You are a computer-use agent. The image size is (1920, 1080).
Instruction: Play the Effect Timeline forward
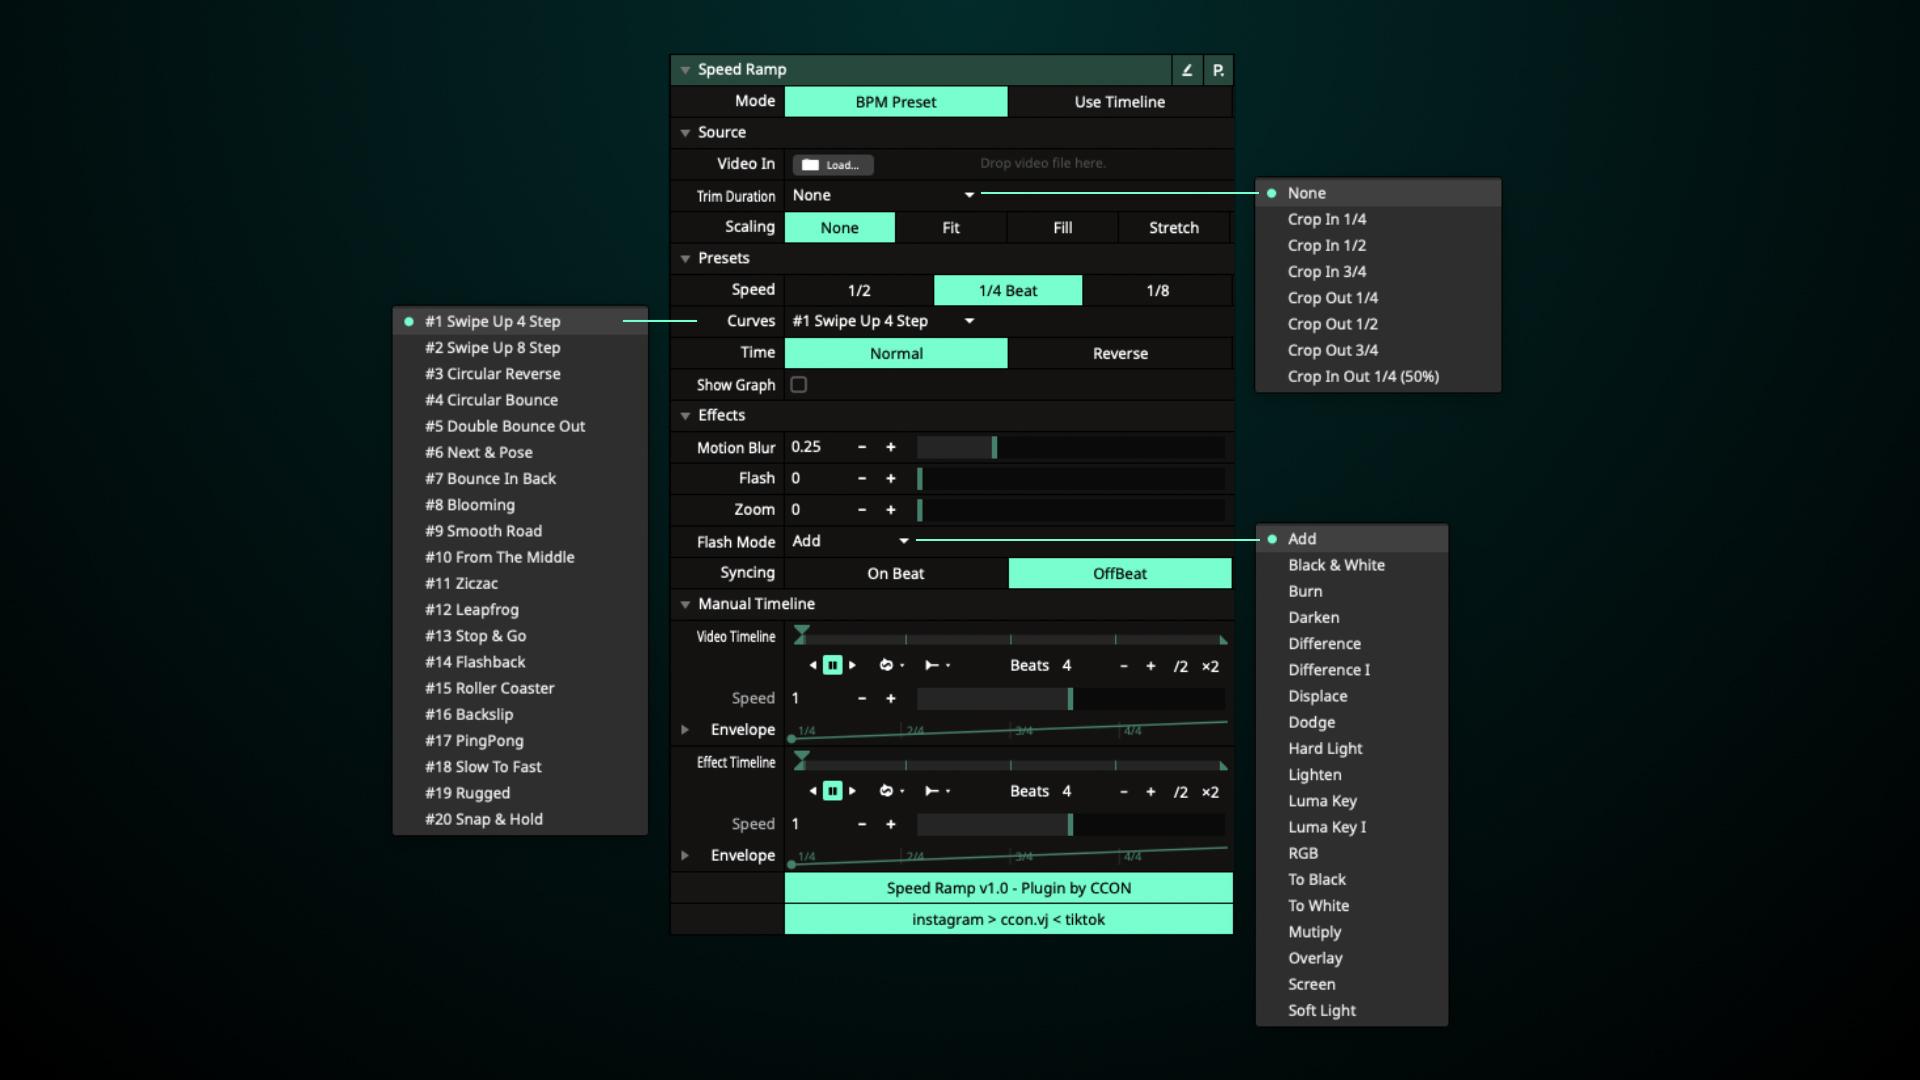852,791
